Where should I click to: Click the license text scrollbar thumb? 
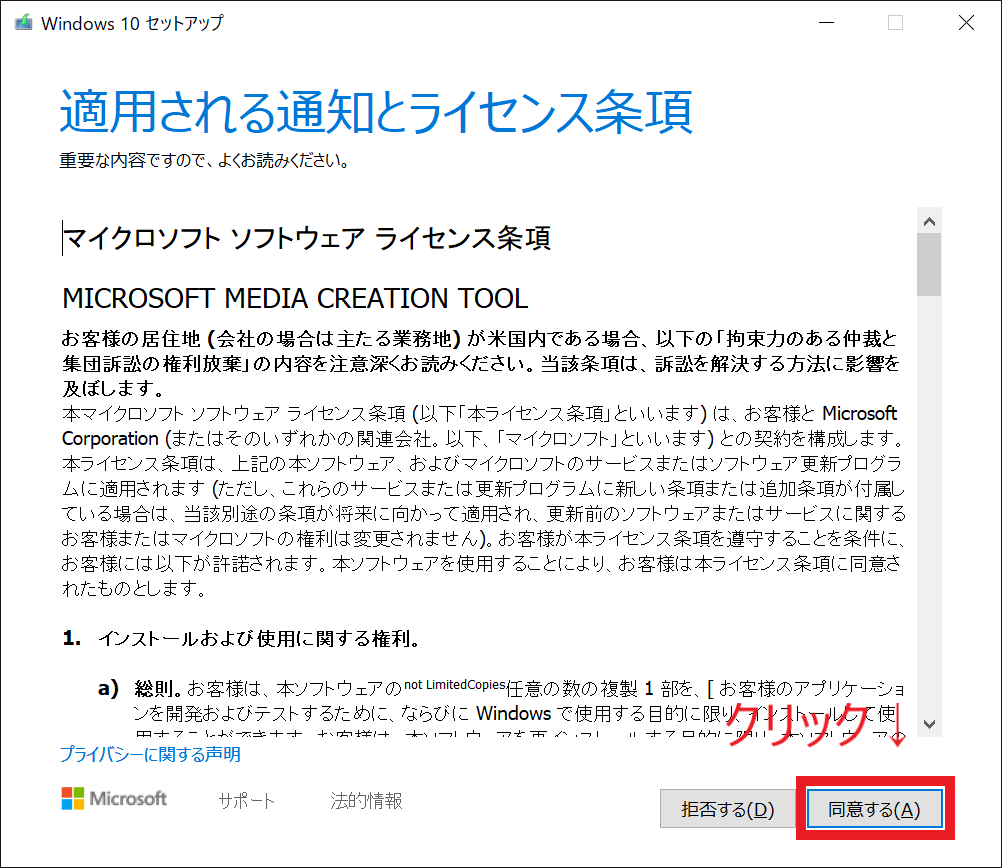tap(929, 265)
